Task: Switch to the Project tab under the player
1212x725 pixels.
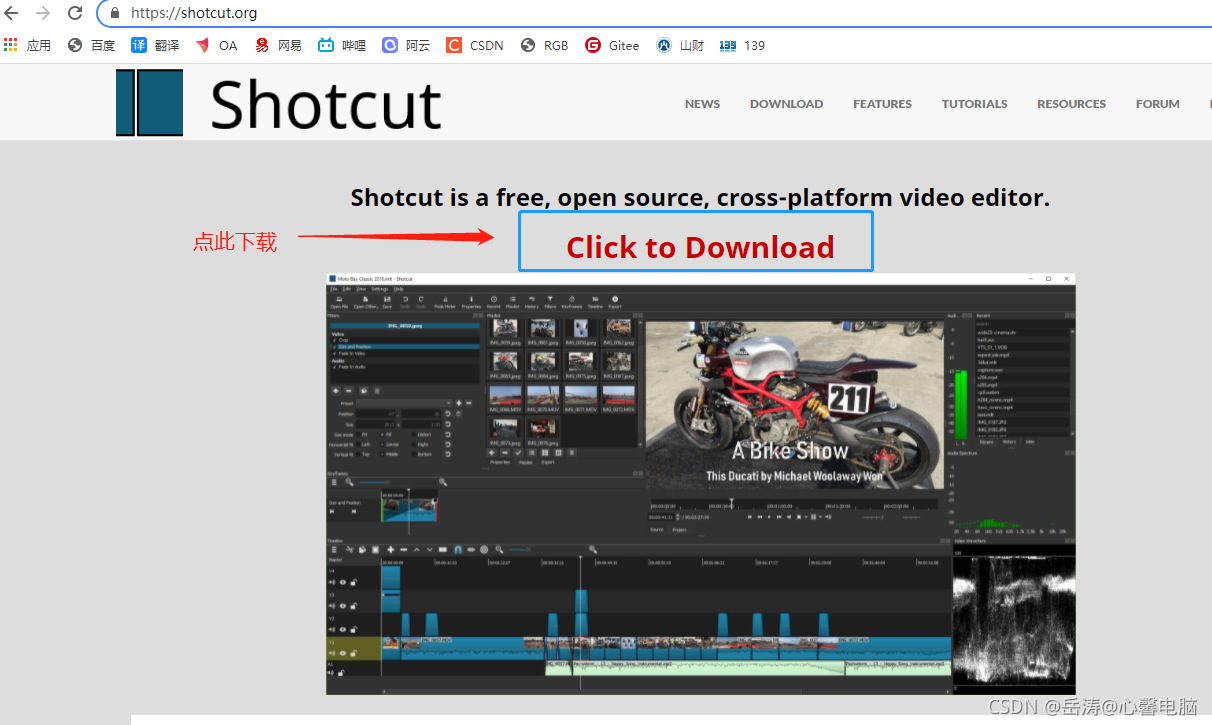Action: [680, 530]
